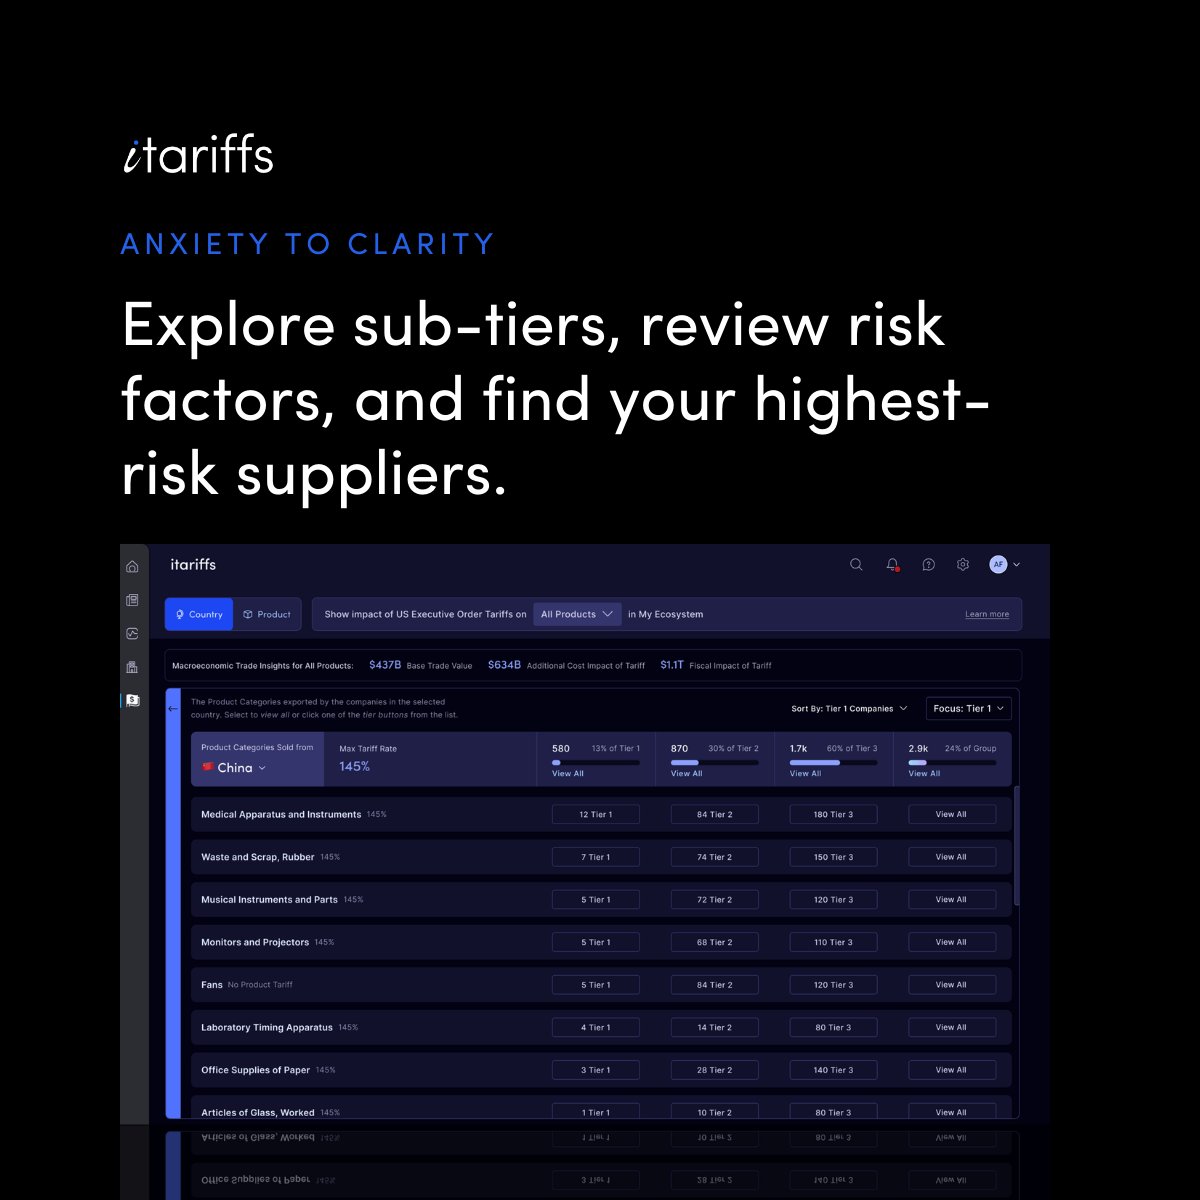Viewport: 1200px width, 1200px height.
Task: Click View All under 1.7k Tier 3
Action: (806, 774)
